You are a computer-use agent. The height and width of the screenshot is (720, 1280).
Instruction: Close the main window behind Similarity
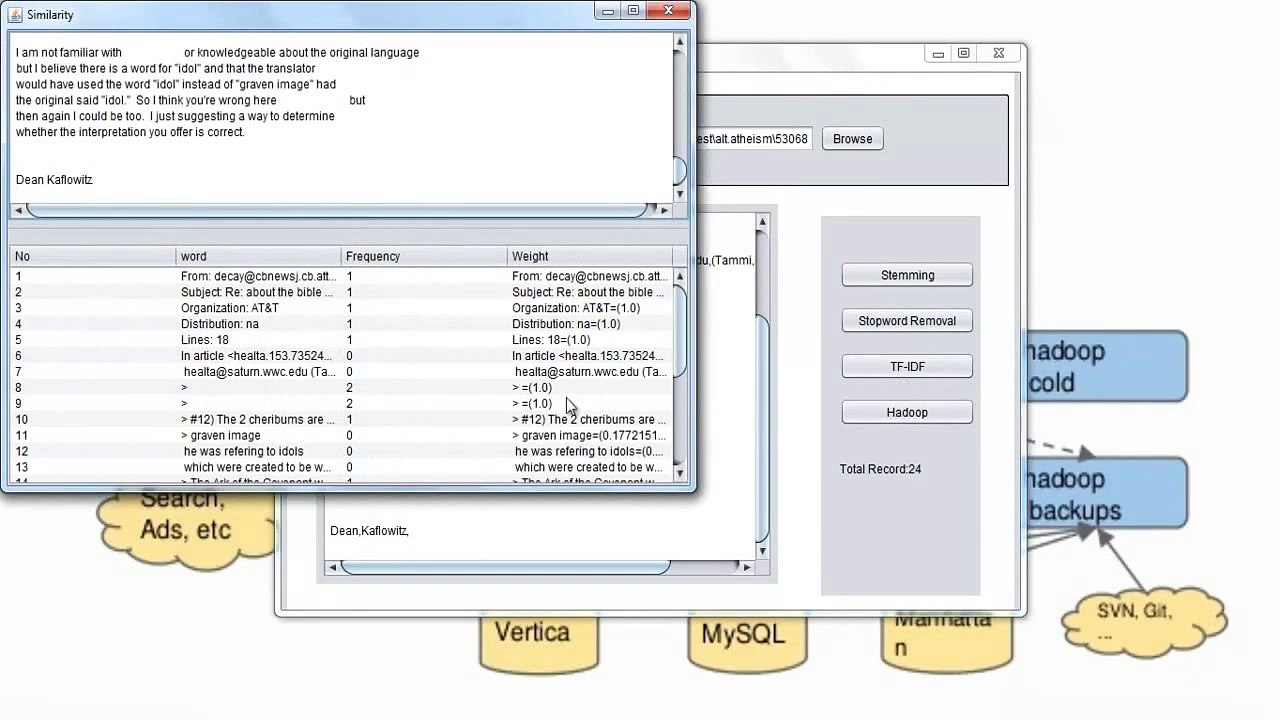click(999, 54)
